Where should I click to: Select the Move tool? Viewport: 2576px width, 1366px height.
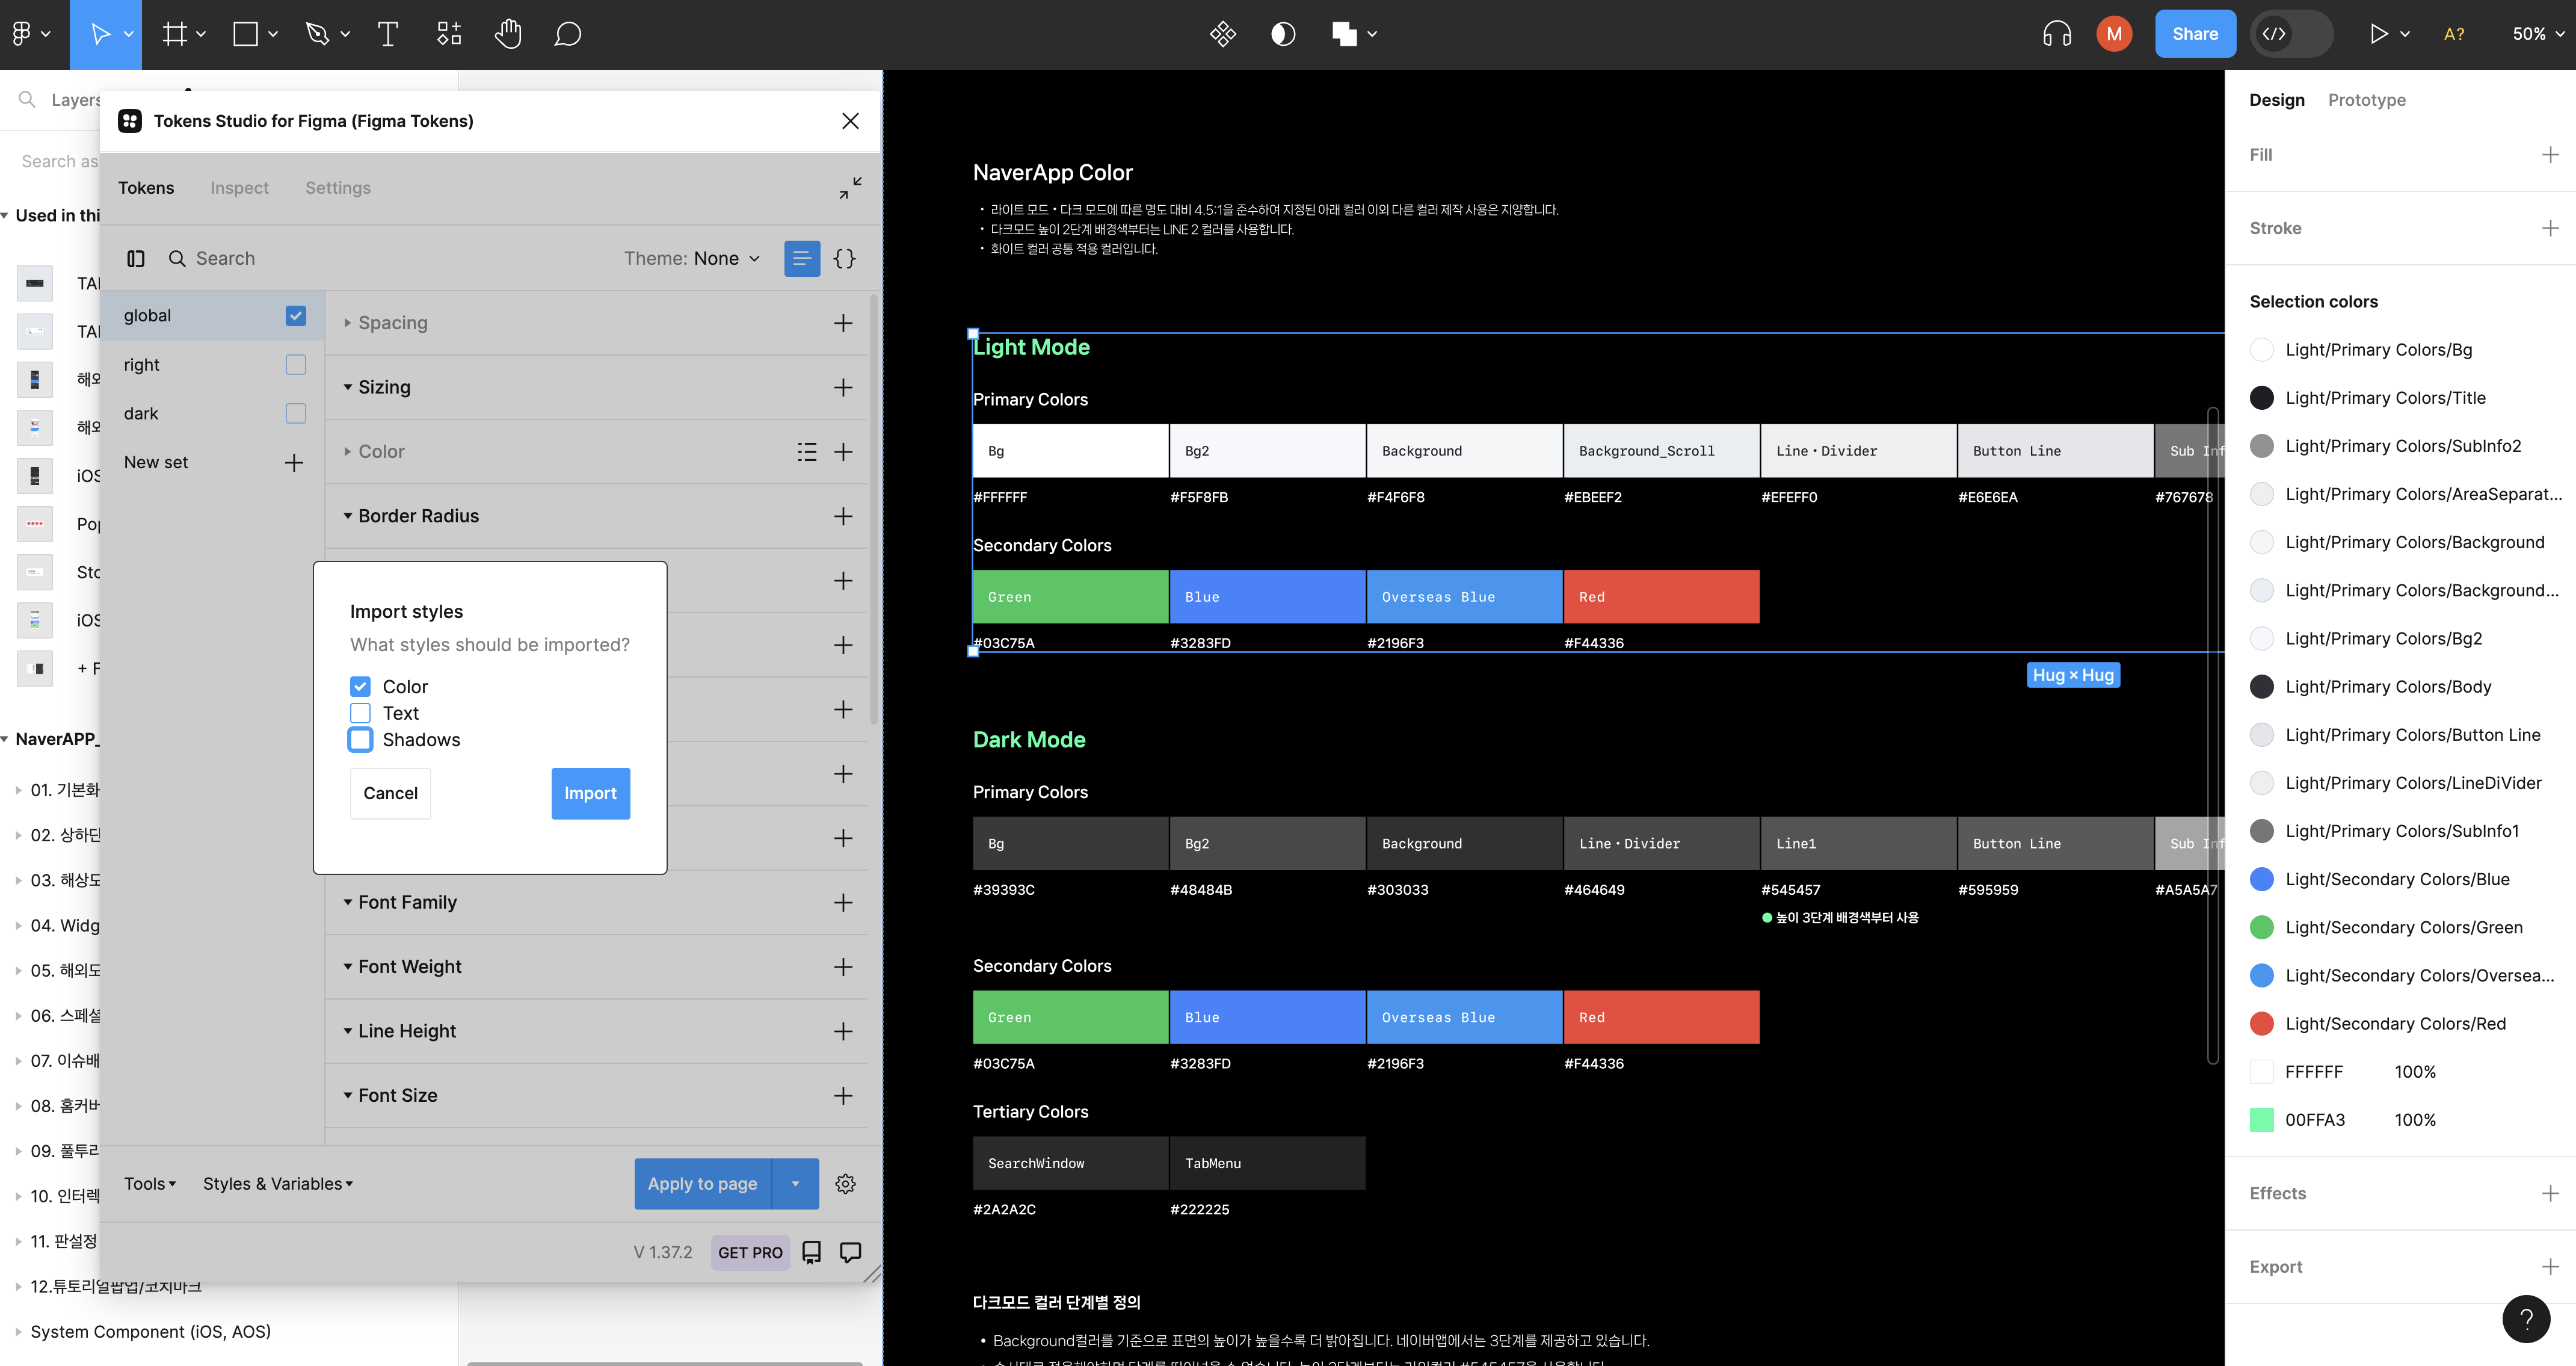pos(100,34)
